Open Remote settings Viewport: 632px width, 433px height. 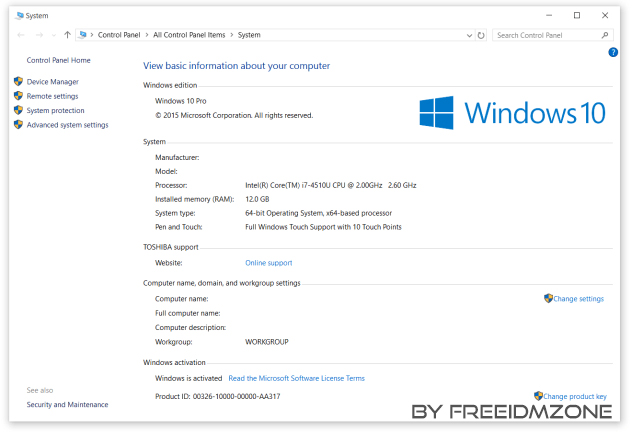coord(52,96)
